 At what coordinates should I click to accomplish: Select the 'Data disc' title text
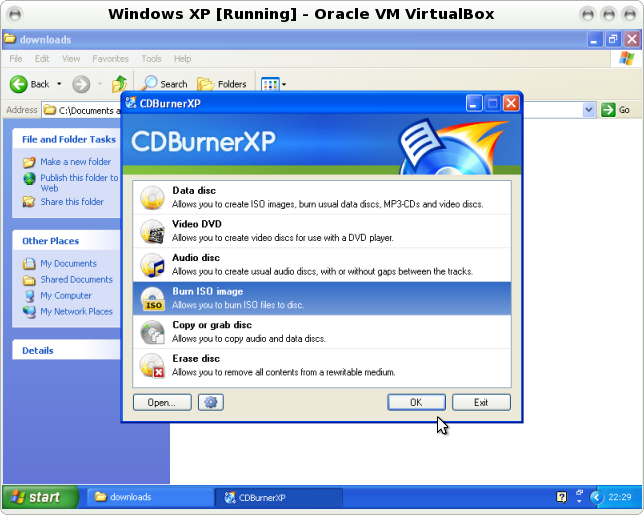194,191
